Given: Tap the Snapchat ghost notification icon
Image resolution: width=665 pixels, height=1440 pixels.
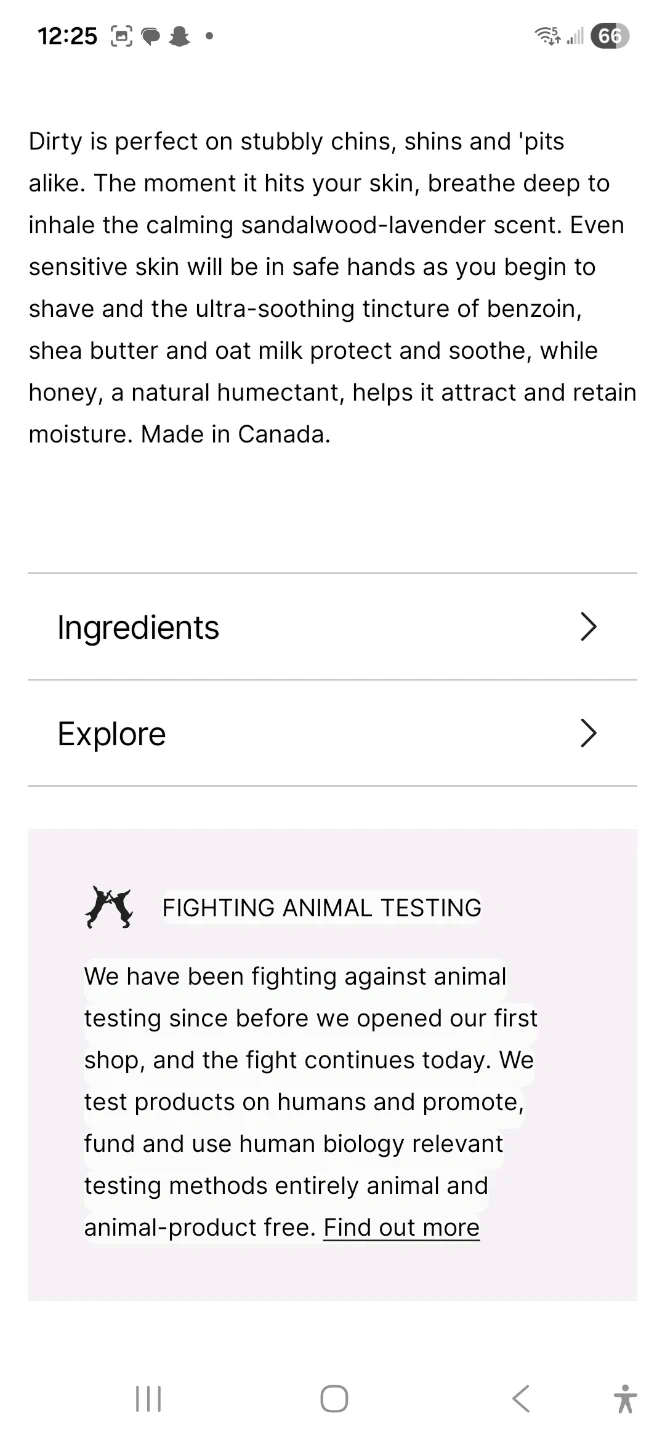Looking at the screenshot, I should coord(180,37).
